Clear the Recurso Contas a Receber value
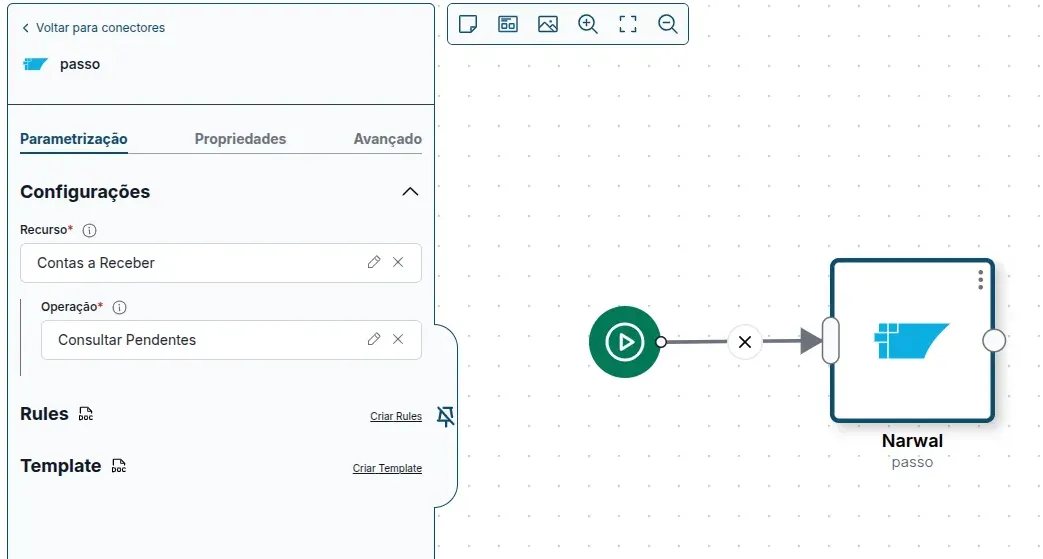This screenshot has height=559, width=1043. tap(398, 262)
